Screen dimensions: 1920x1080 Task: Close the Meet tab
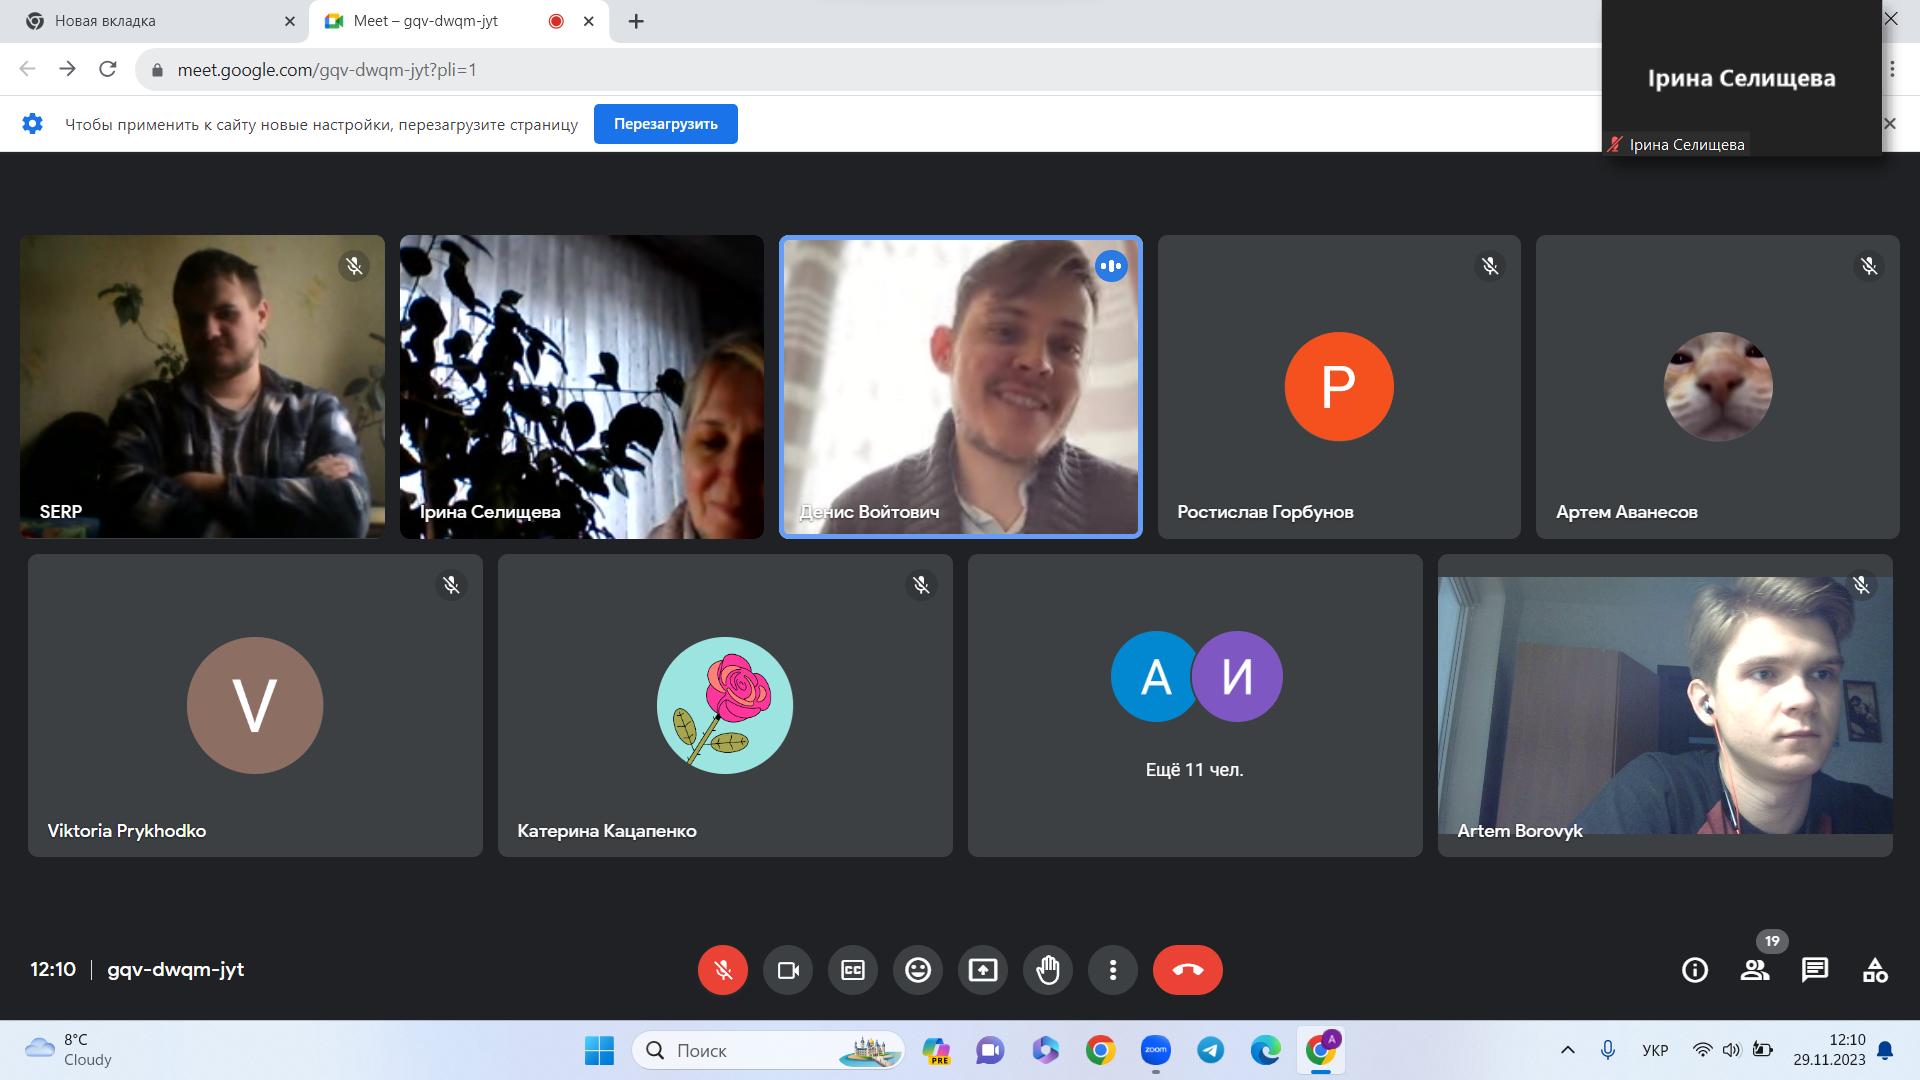point(589,21)
